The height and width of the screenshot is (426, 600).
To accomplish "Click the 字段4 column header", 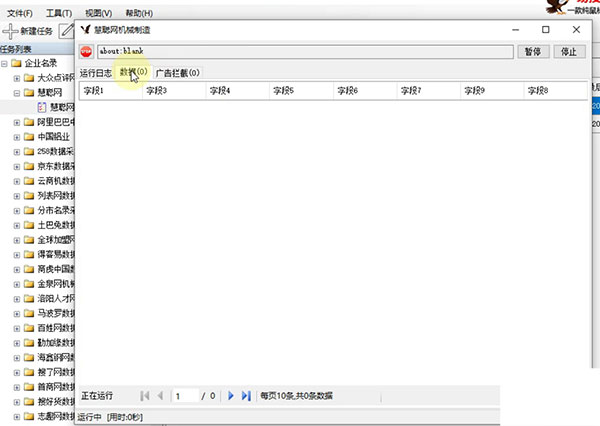I will coord(238,91).
